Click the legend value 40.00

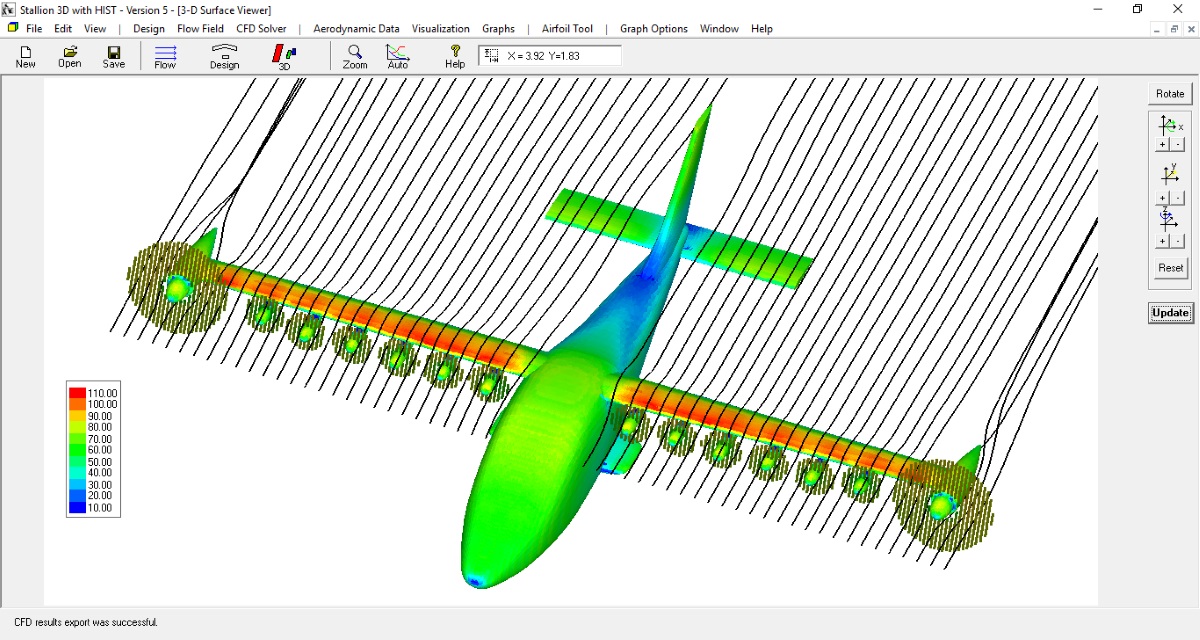coord(101,474)
